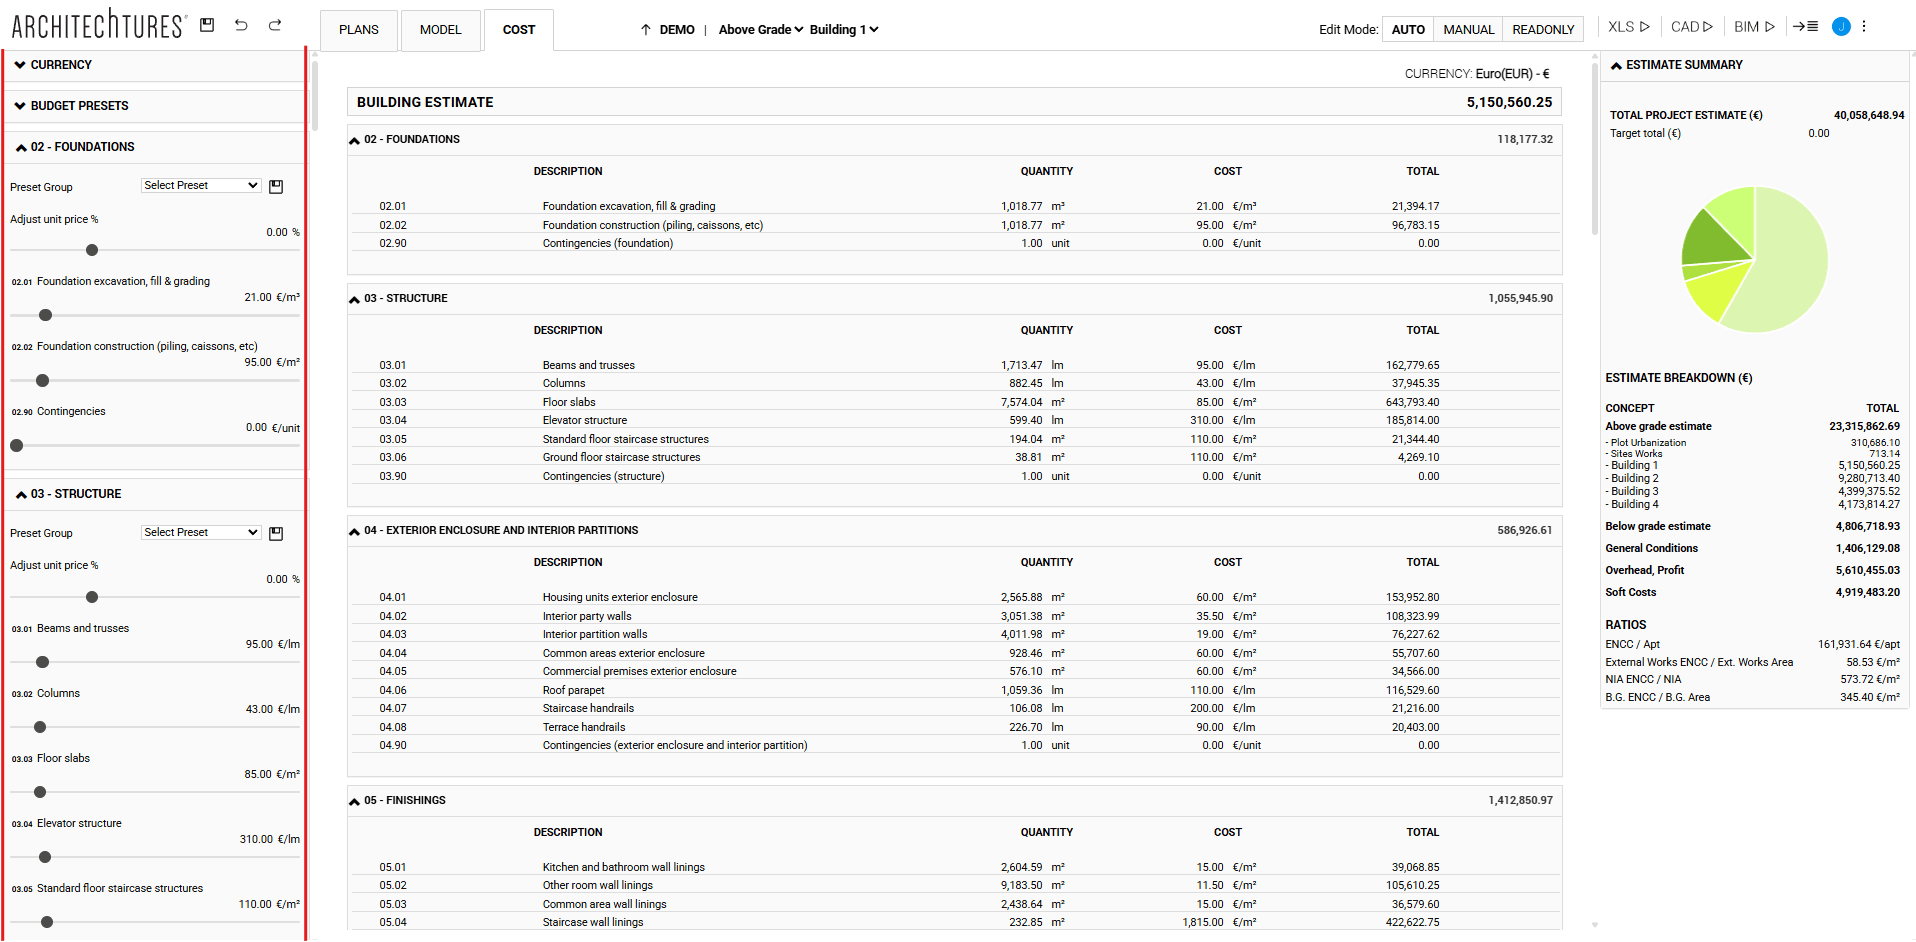Click the blue user avatar J
Screen dimensions: 1916x942
point(1841,26)
